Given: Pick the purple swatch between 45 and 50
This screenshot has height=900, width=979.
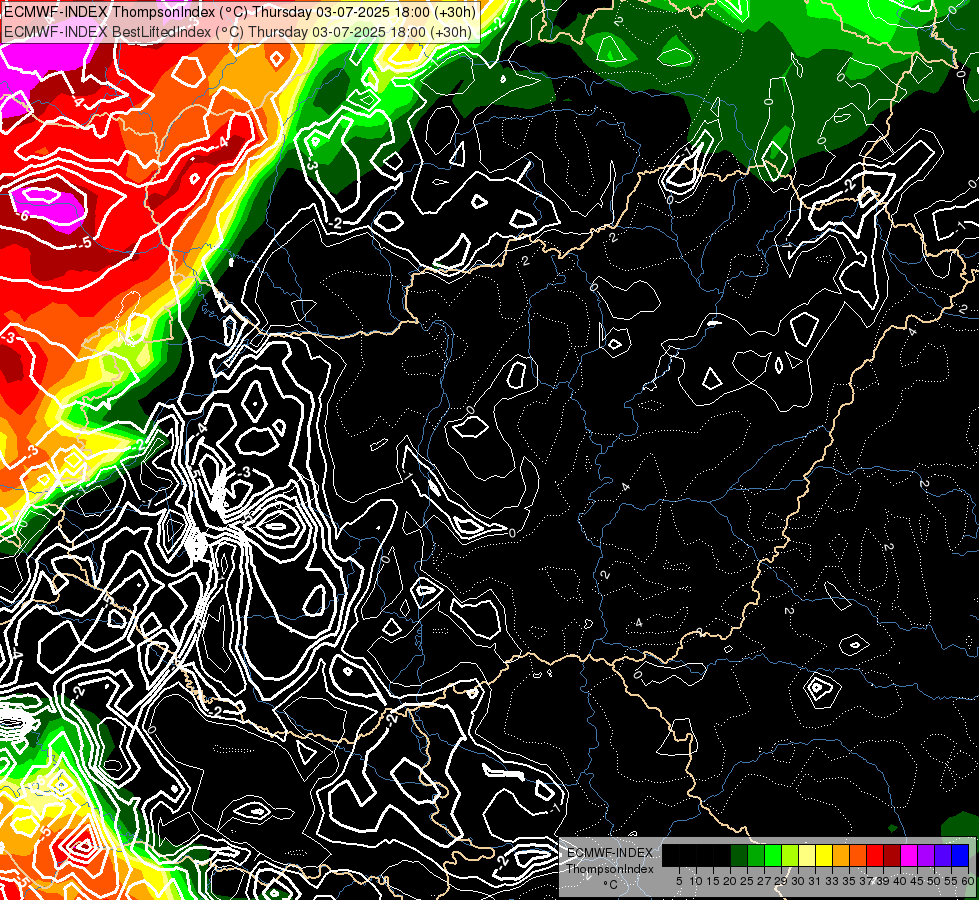Looking at the screenshot, I should coord(926,855).
